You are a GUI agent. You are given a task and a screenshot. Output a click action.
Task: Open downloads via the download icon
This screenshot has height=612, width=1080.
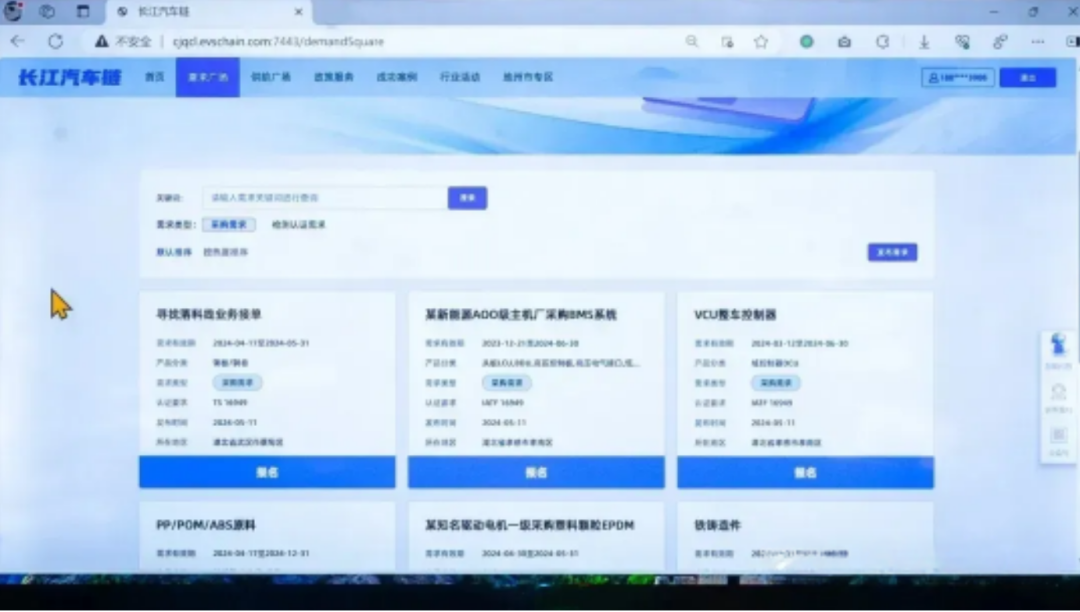(924, 42)
